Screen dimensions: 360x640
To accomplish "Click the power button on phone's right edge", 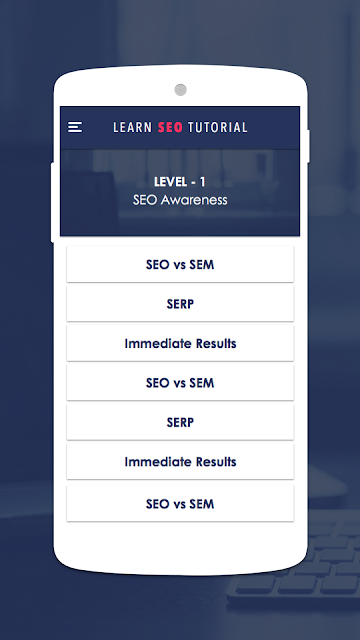I will [309, 146].
